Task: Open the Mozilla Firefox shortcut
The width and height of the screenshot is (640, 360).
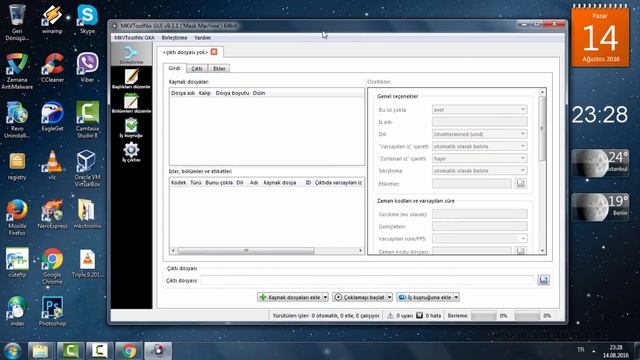Action: [17, 217]
